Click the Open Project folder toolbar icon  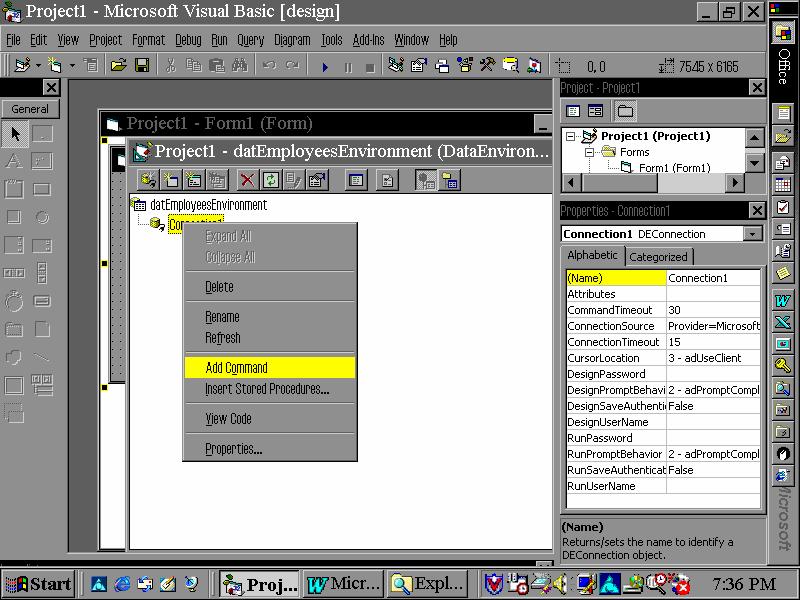tap(118, 66)
